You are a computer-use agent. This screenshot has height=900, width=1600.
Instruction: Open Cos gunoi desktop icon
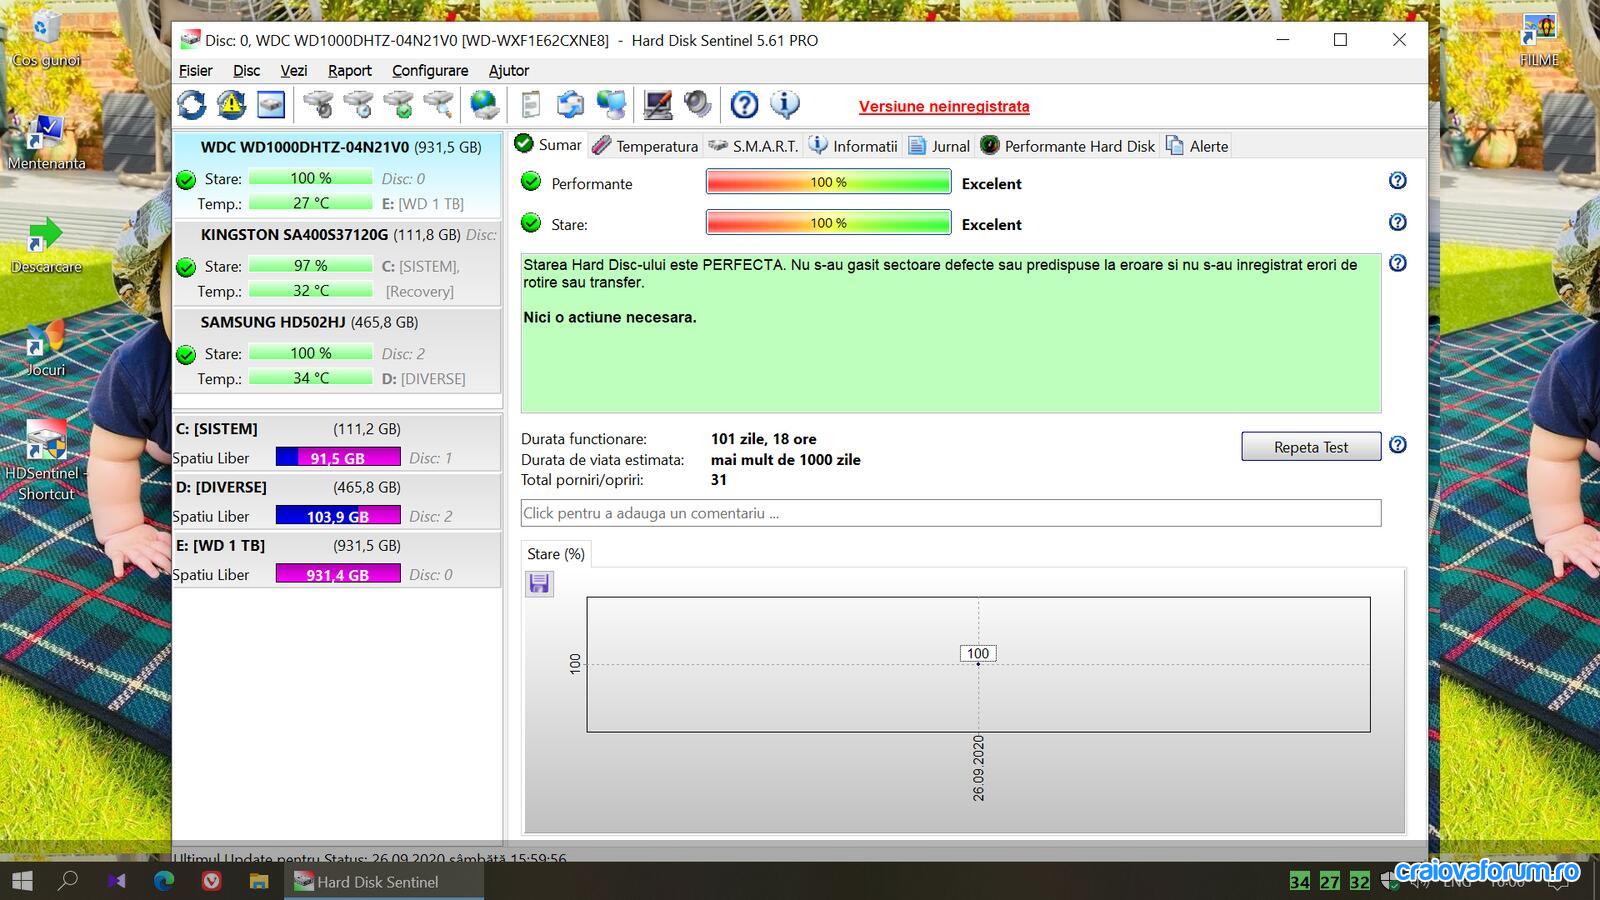coord(46,37)
